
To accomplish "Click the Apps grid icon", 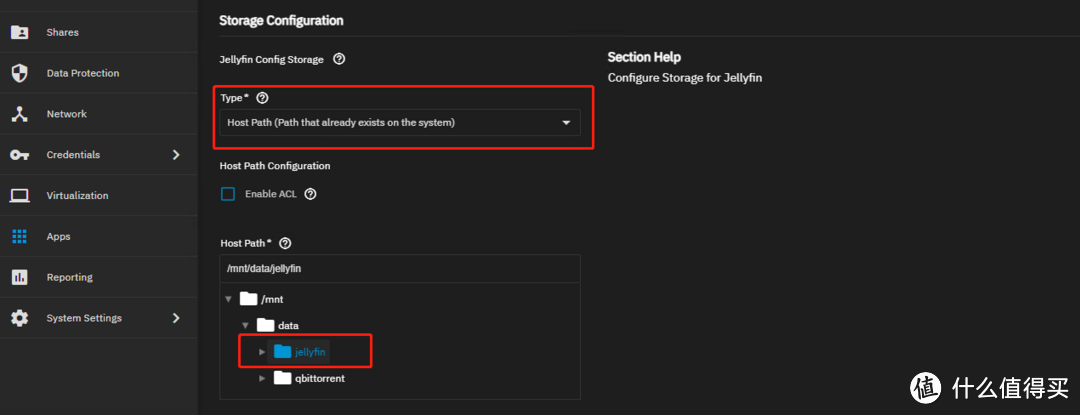I will [x=19, y=237].
